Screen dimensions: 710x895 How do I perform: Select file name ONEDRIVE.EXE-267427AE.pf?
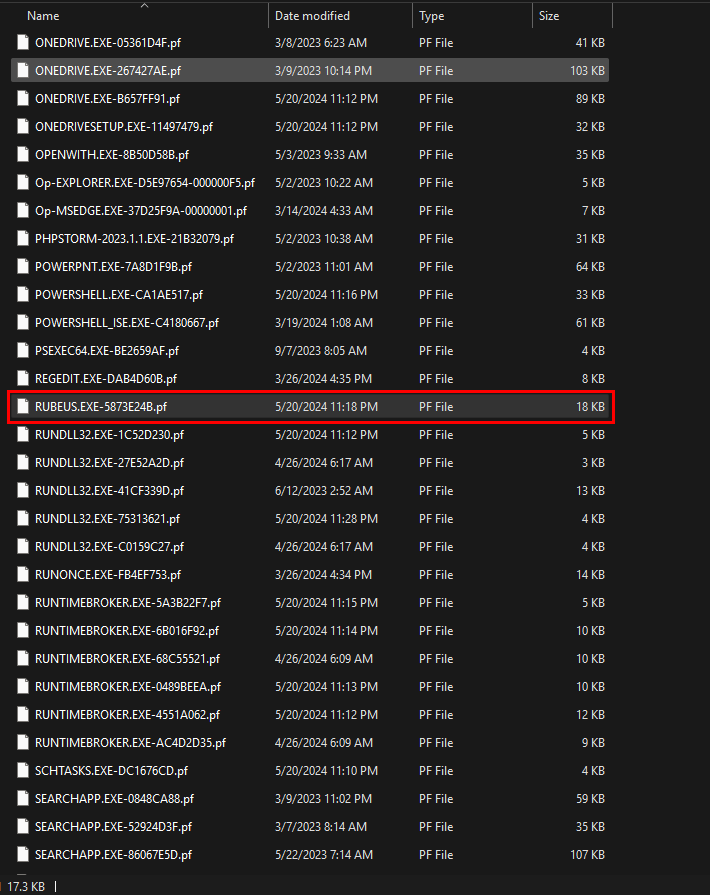pyautogui.click(x=108, y=71)
